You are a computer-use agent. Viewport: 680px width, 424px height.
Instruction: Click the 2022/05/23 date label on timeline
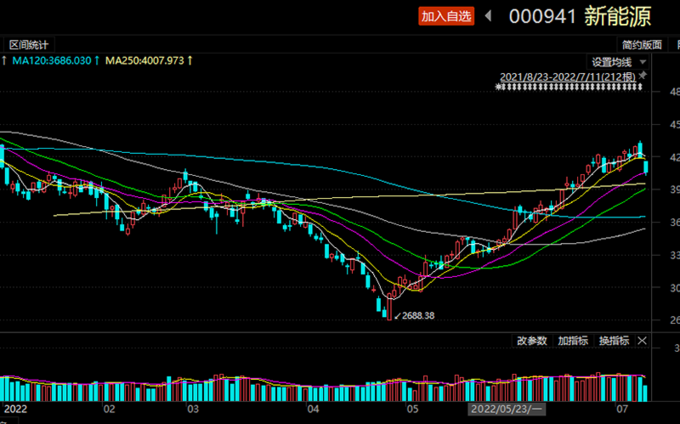[506, 409]
